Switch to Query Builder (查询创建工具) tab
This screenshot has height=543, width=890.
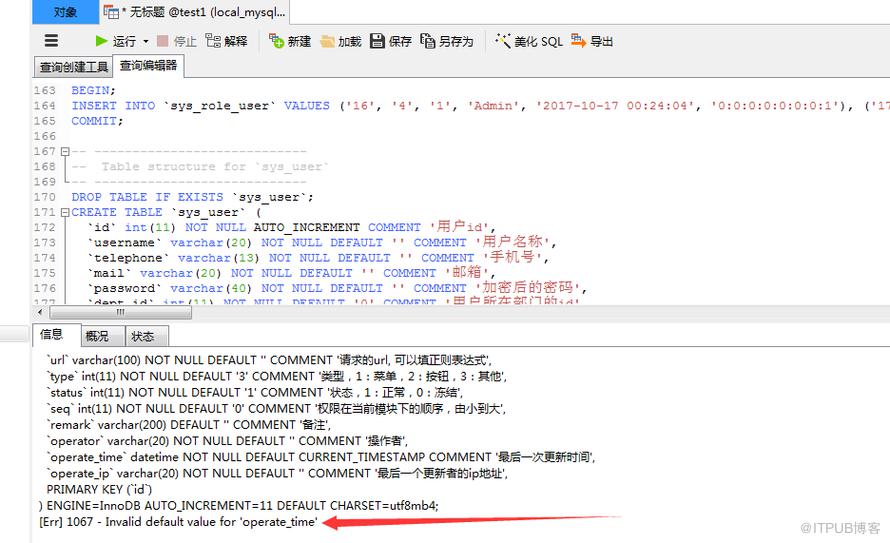pos(73,67)
